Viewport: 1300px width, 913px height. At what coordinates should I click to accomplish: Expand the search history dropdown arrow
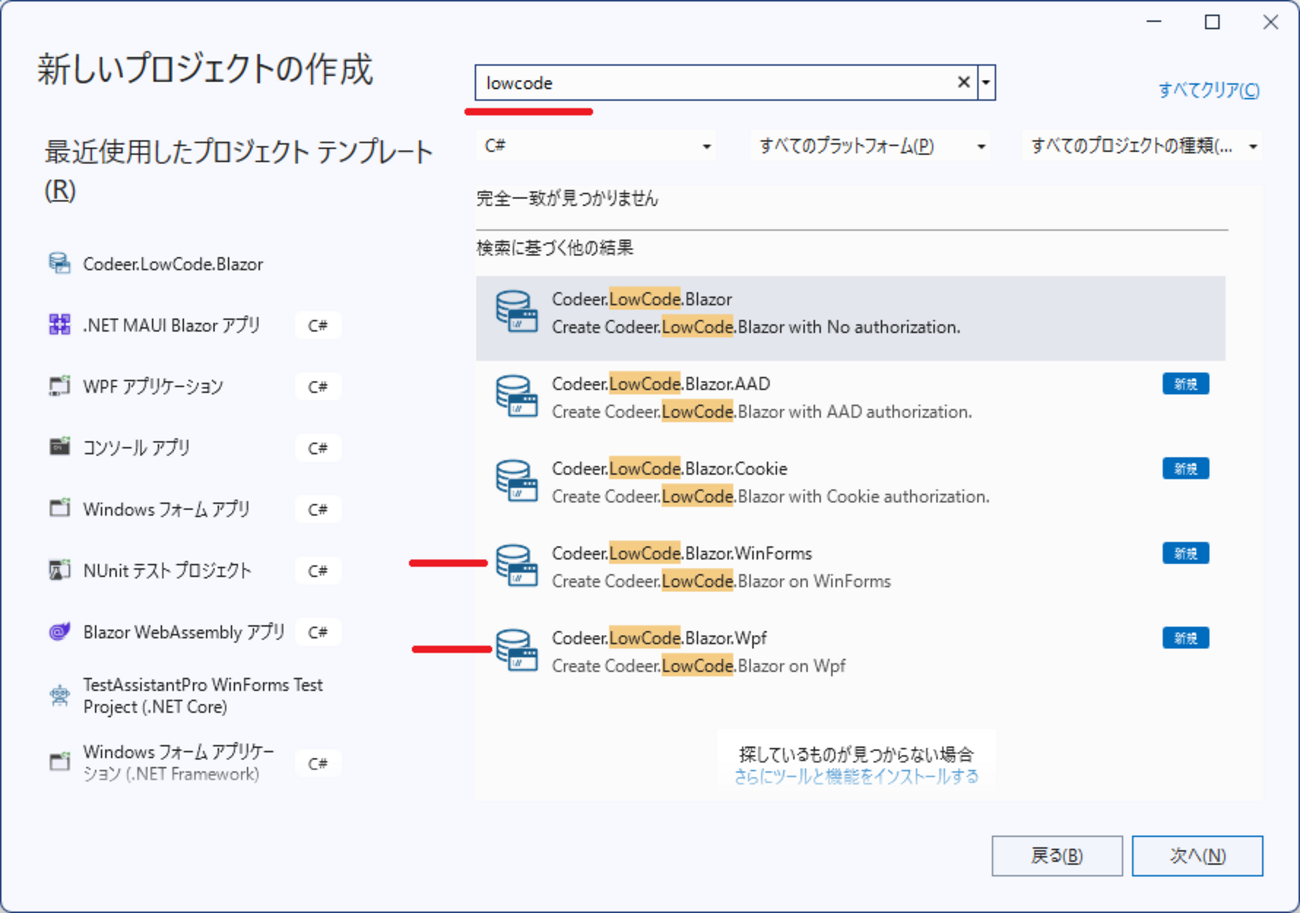pos(987,83)
